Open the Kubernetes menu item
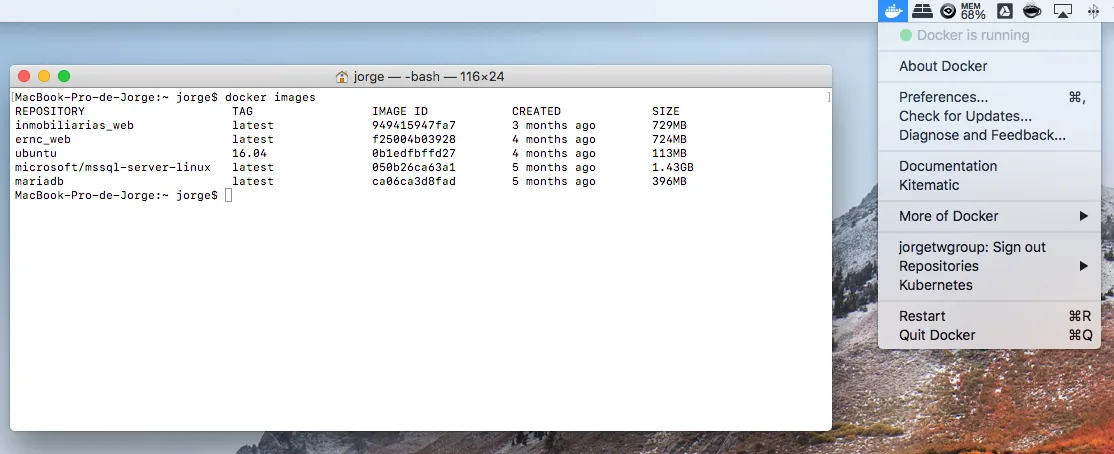The width and height of the screenshot is (1114, 454). pyautogui.click(x=990, y=285)
